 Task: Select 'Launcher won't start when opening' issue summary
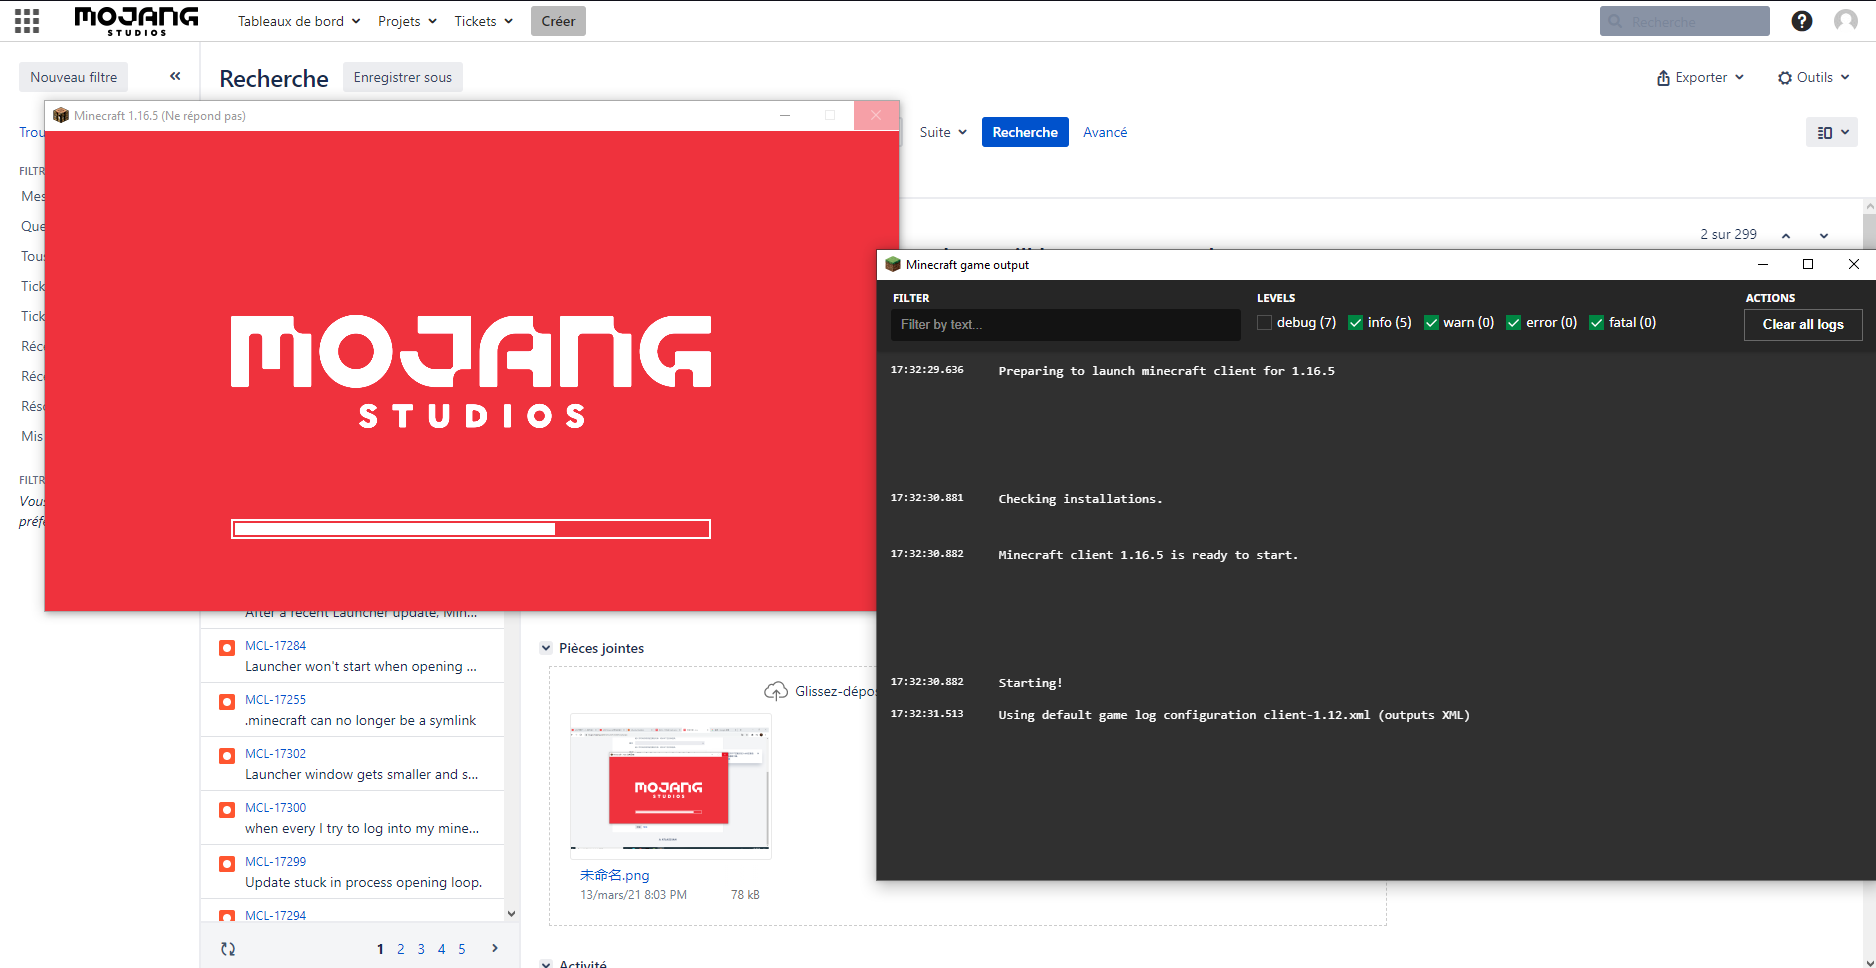coord(361,666)
